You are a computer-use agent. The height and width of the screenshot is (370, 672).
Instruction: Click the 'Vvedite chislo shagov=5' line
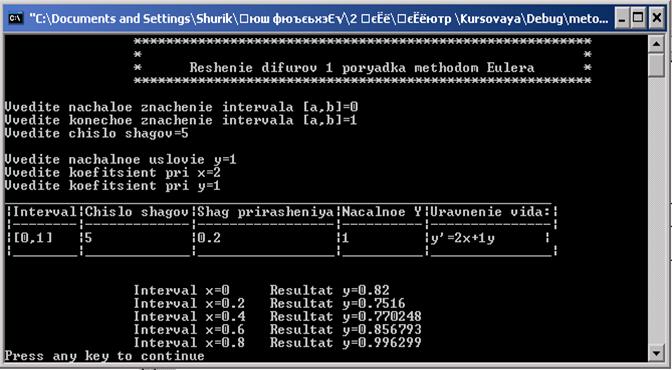coord(96,133)
